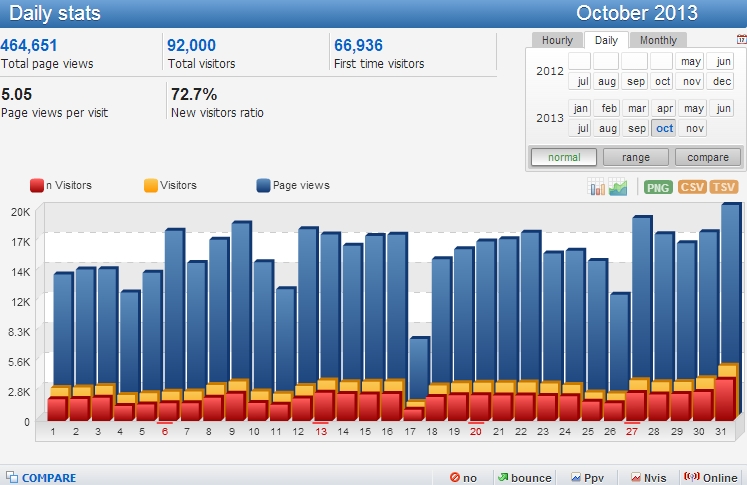Toggle the Ppv series in footer

click(x=589, y=478)
